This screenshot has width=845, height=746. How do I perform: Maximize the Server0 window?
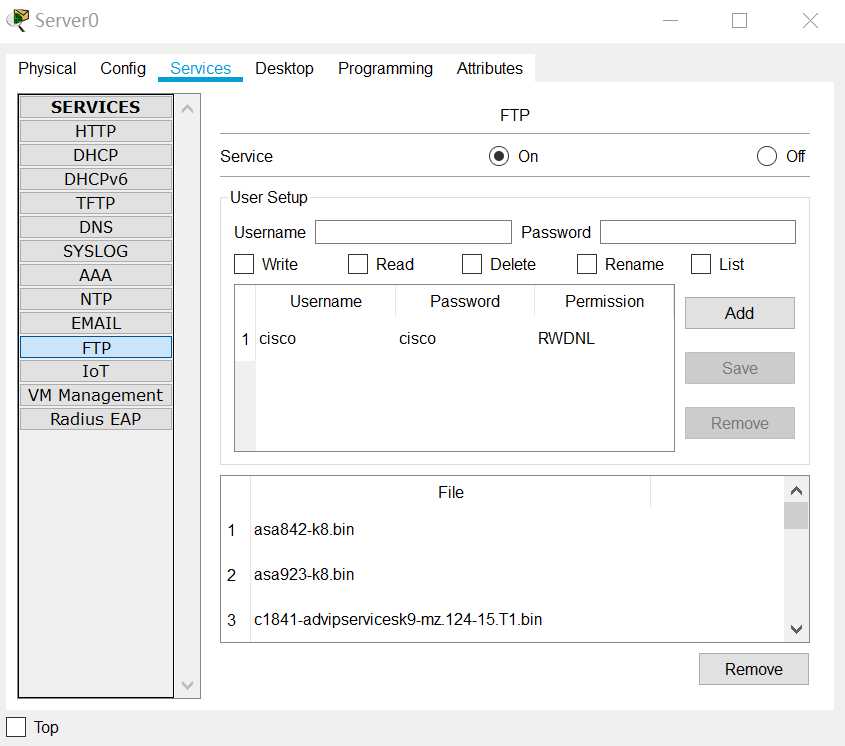click(739, 20)
